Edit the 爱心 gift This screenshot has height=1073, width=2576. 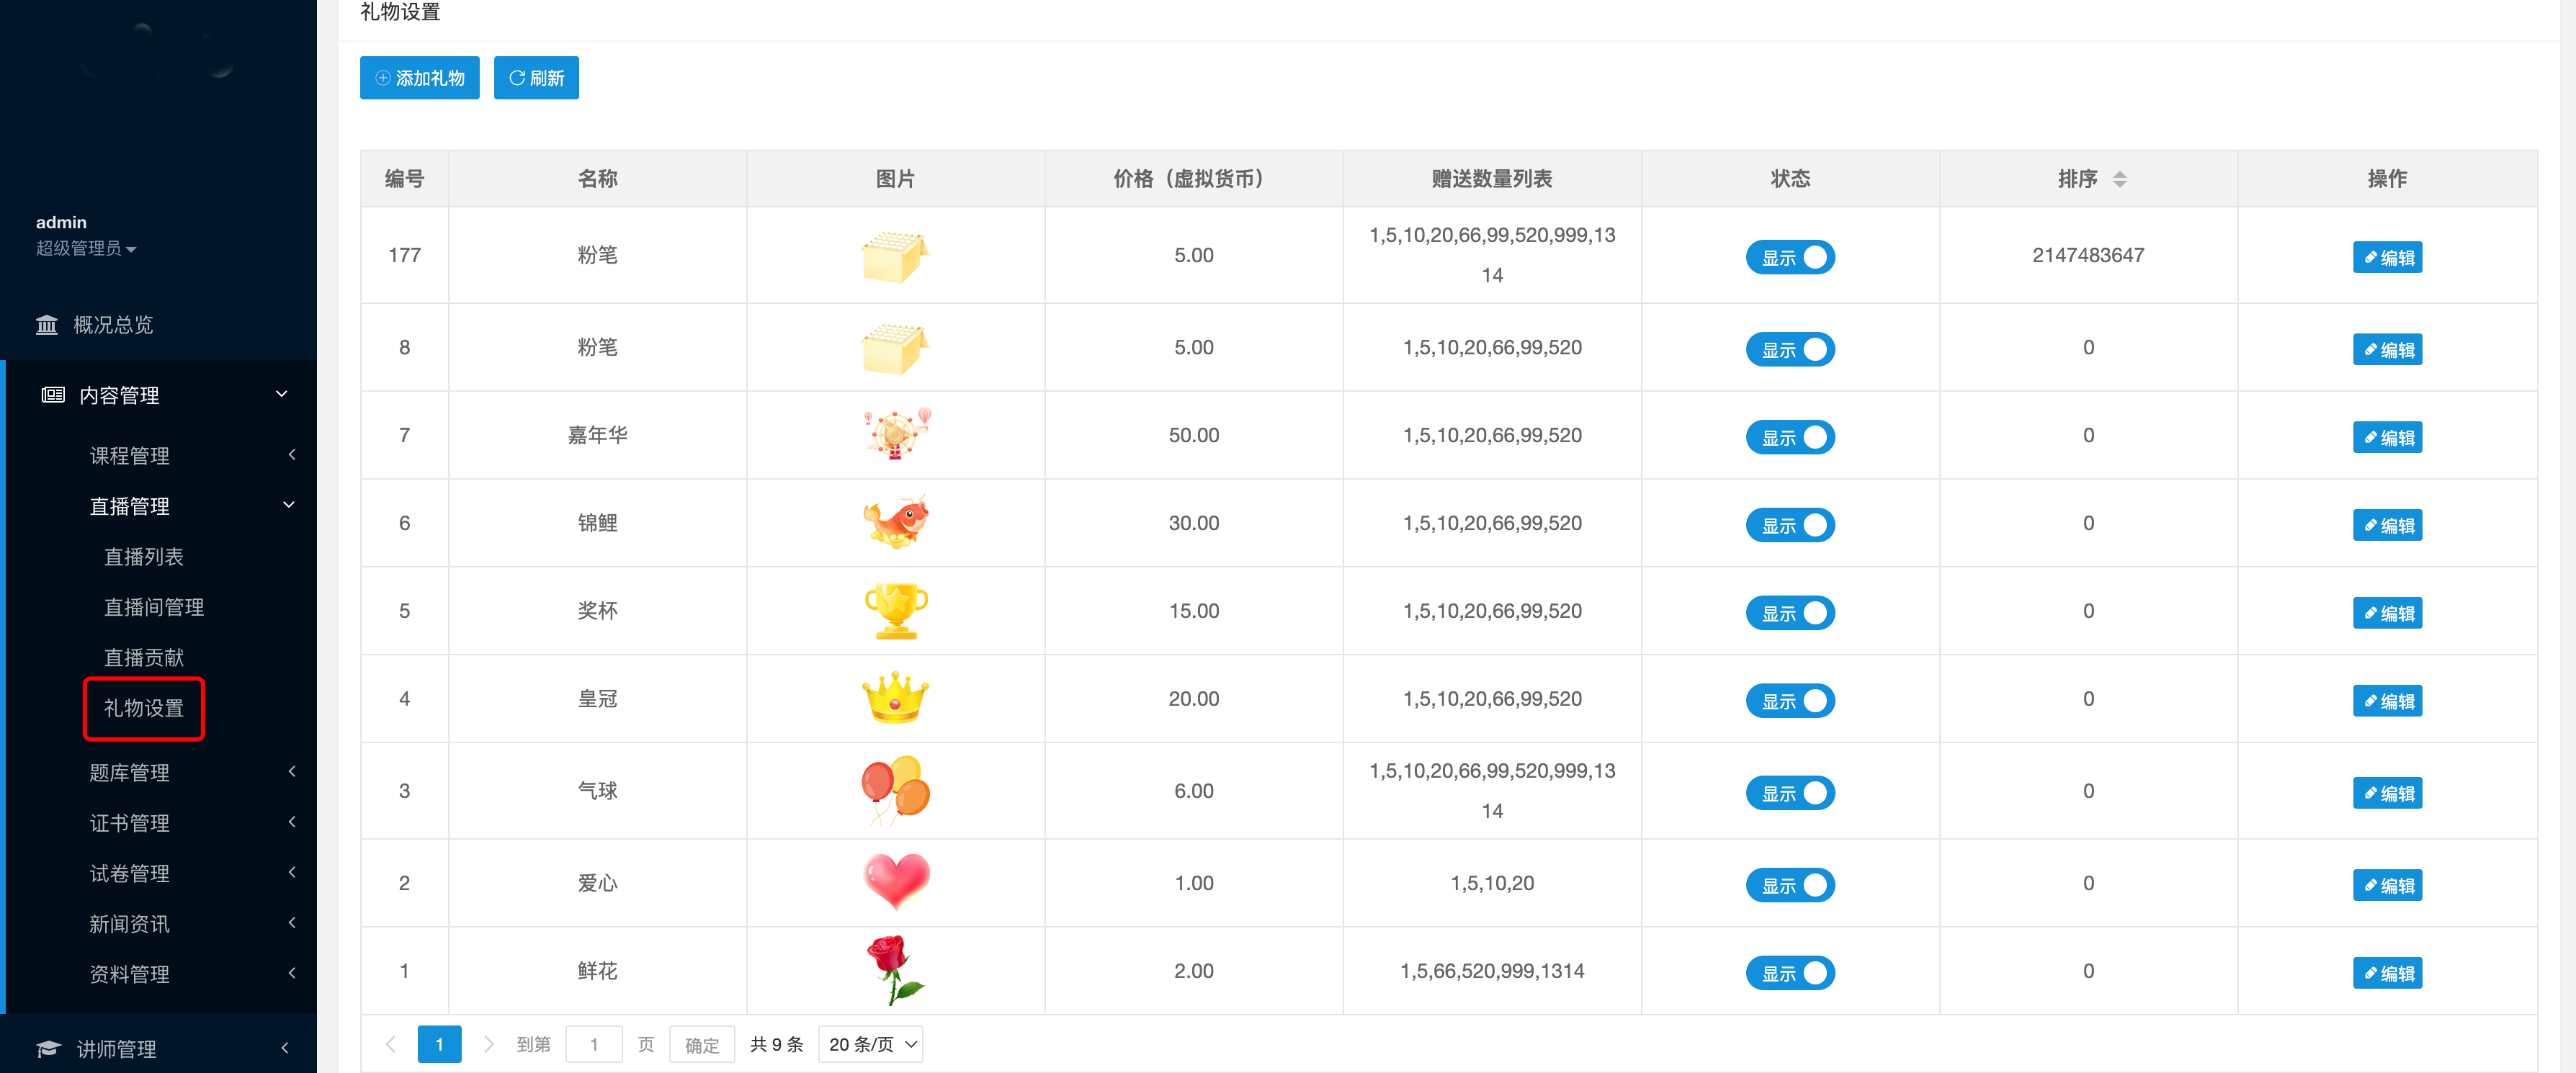click(2387, 885)
